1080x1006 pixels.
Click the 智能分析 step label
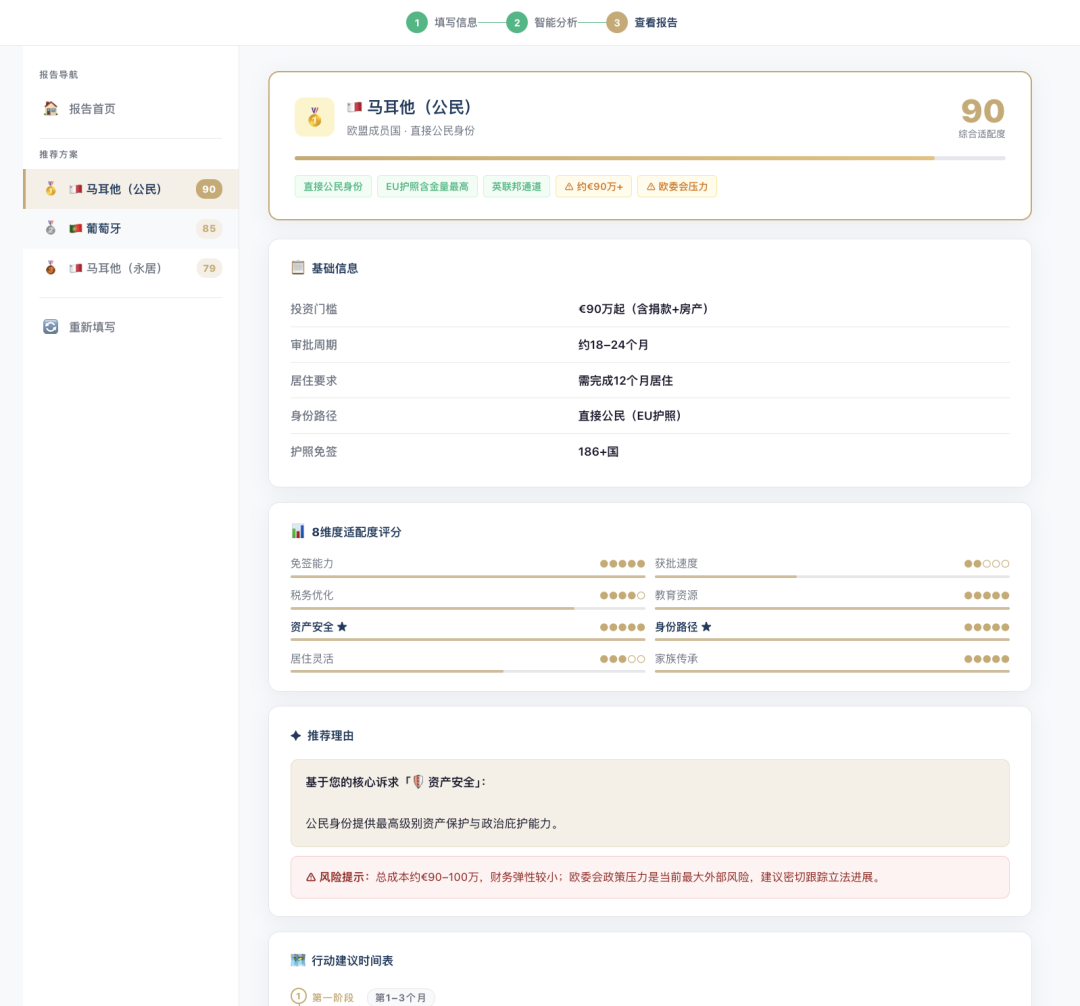point(556,23)
